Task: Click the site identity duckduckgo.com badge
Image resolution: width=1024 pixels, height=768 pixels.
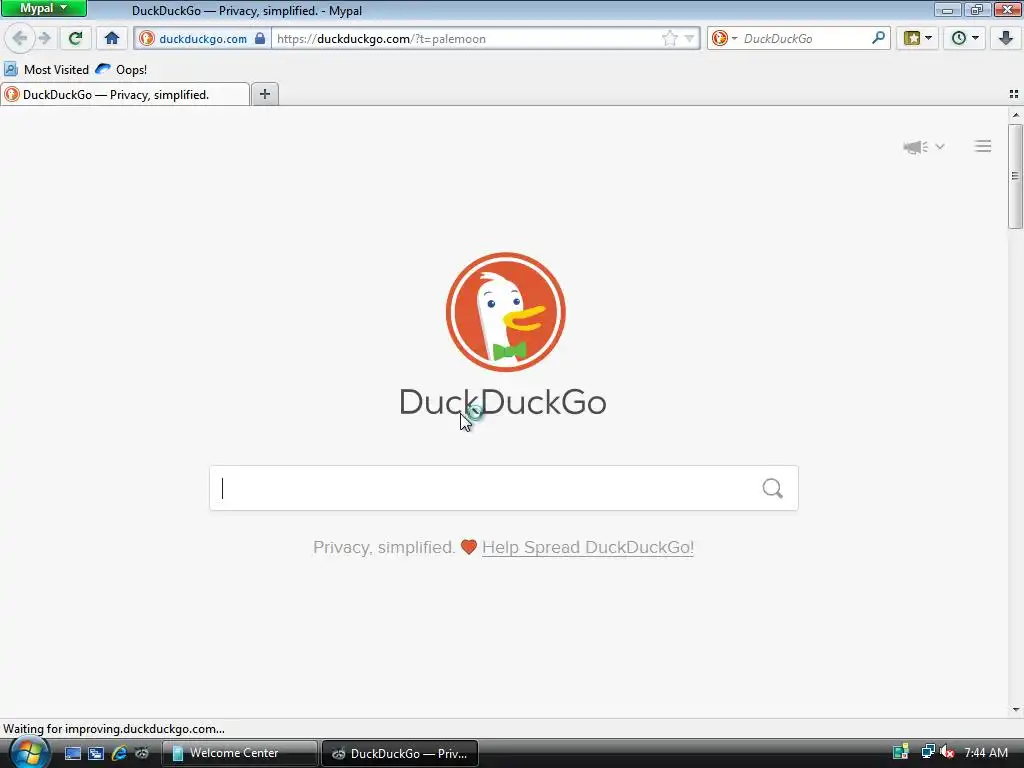Action: click(202, 39)
